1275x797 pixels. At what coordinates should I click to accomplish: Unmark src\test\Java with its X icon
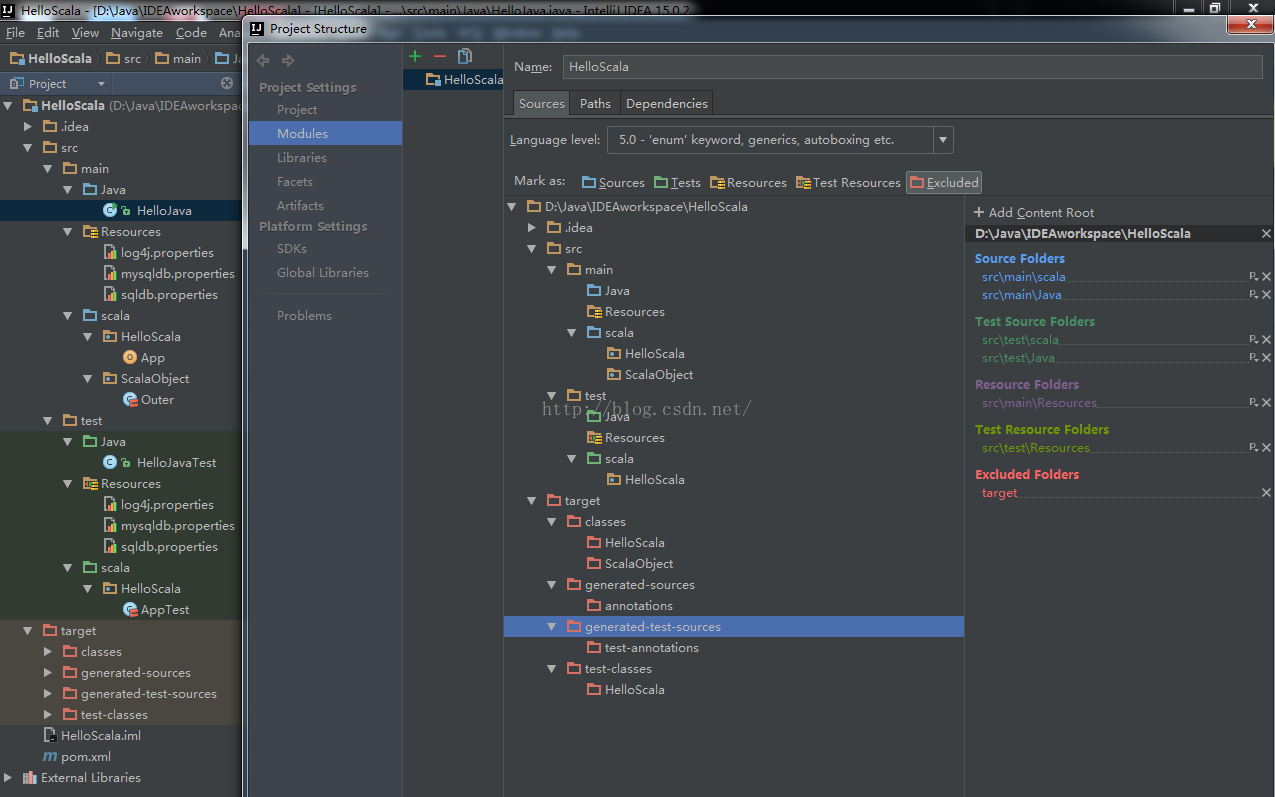(1267, 358)
